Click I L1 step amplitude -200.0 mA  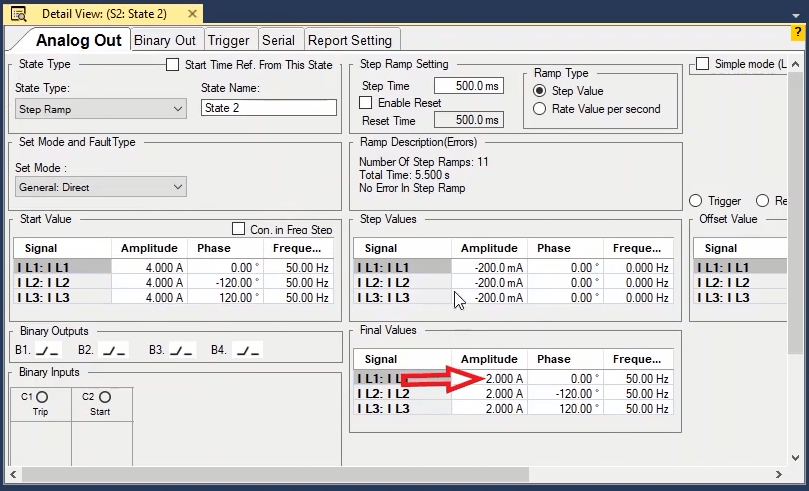click(489, 268)
